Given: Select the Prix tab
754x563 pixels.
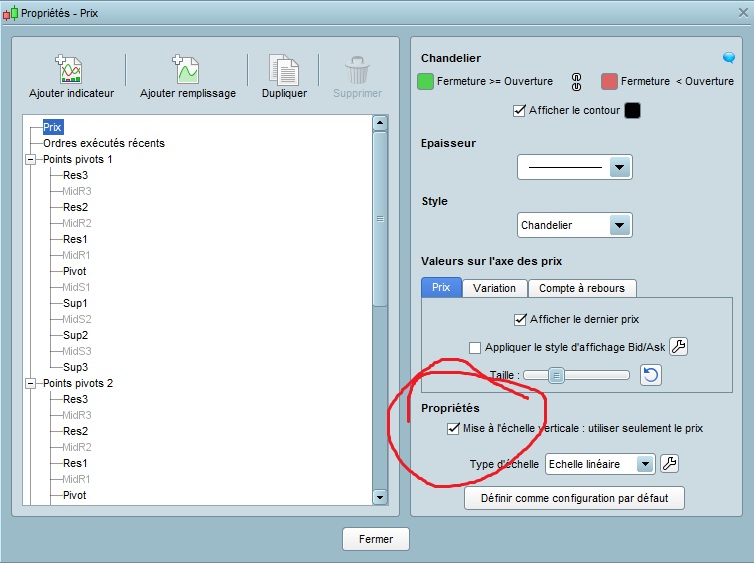Looking at the screenshot, I should [x=441, y=288].
